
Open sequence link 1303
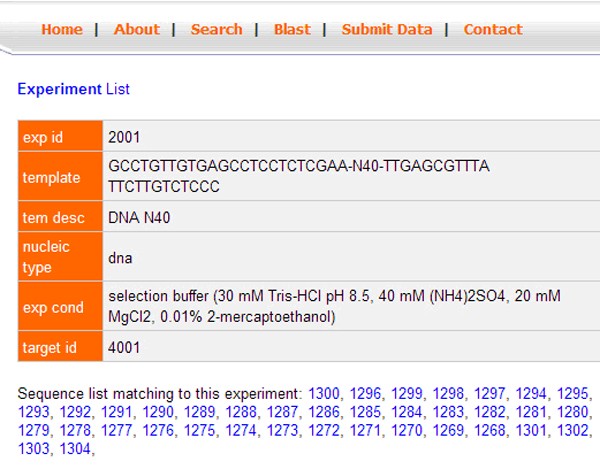coord(34,450)
